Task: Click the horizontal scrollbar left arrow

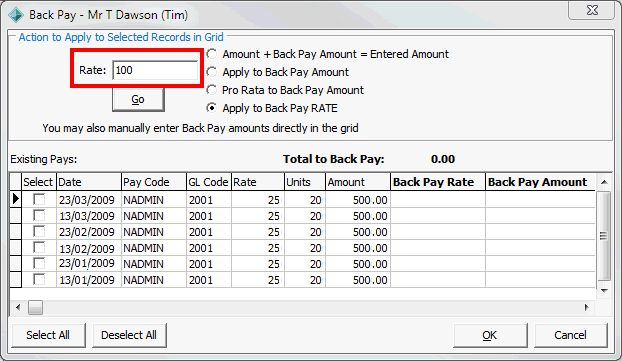Action: coord(18,307)
